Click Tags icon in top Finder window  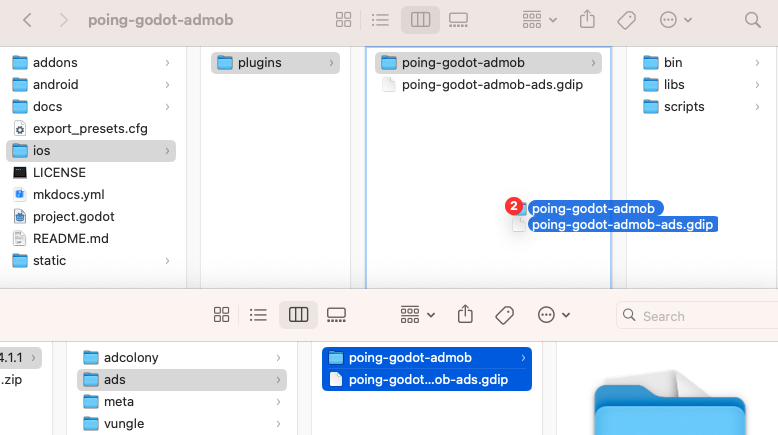627,20
